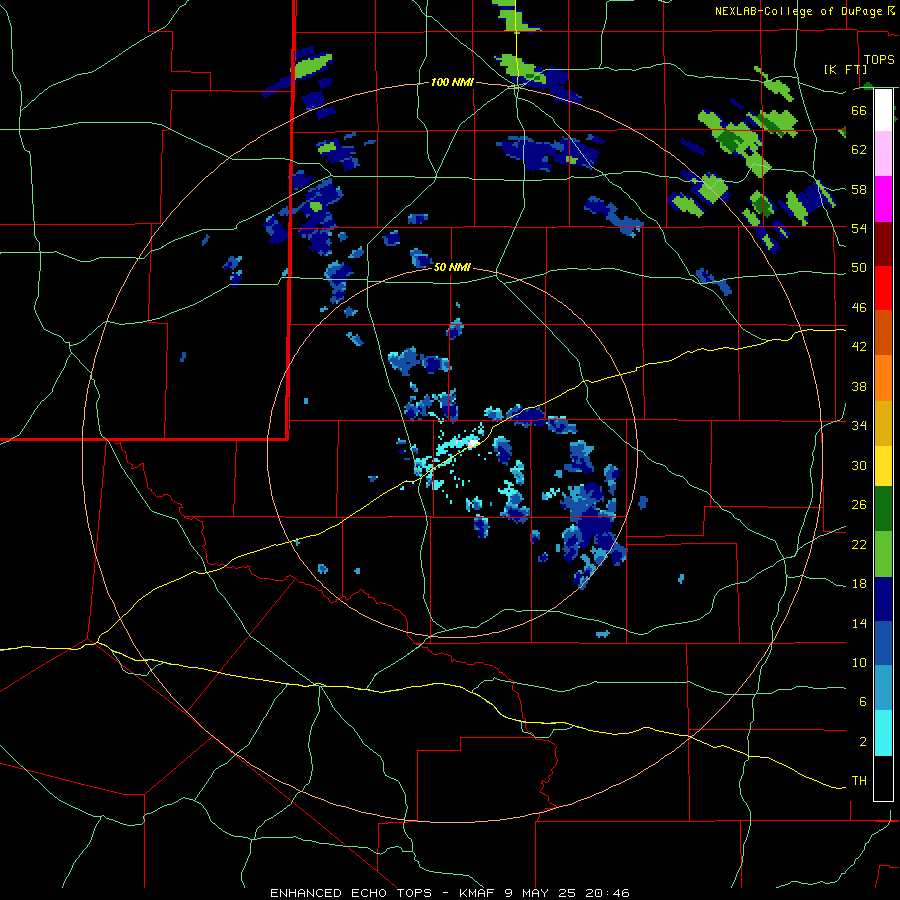The image size is (900, 900).
Task: Click the 50 value on the legend scale
Action: 859,268
